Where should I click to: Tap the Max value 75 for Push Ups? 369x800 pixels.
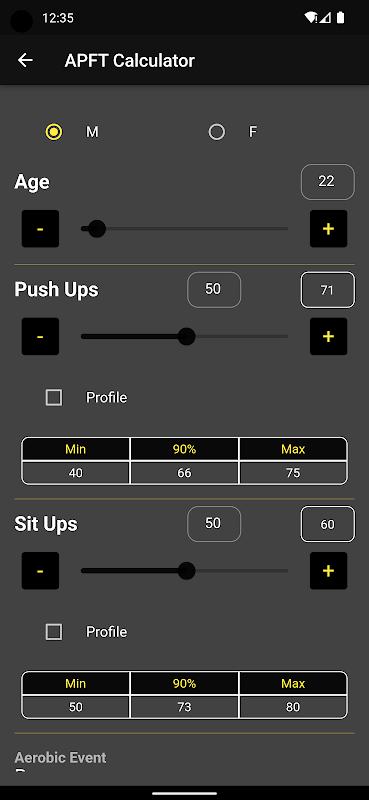click(293, 473)
